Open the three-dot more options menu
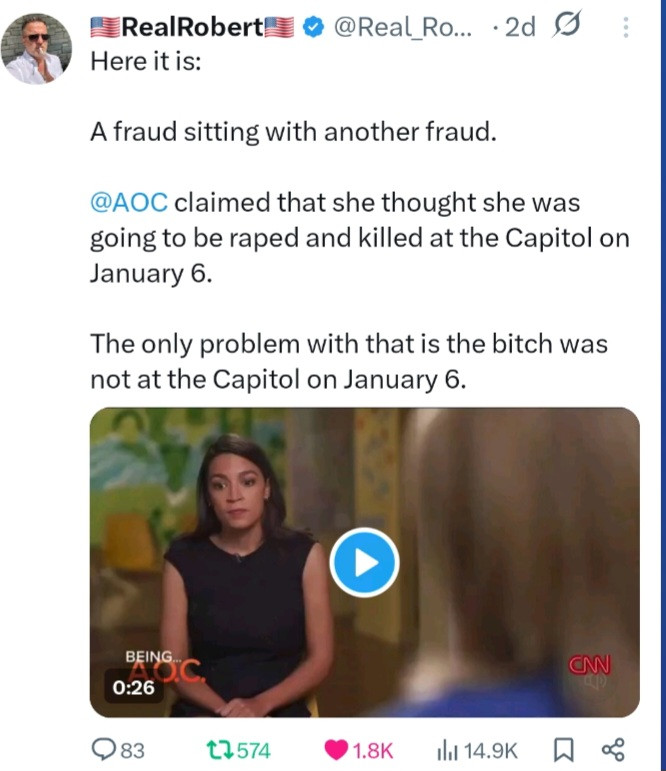Image resolution: width=666 pixels, height=771 pixels. pos(626,28)
